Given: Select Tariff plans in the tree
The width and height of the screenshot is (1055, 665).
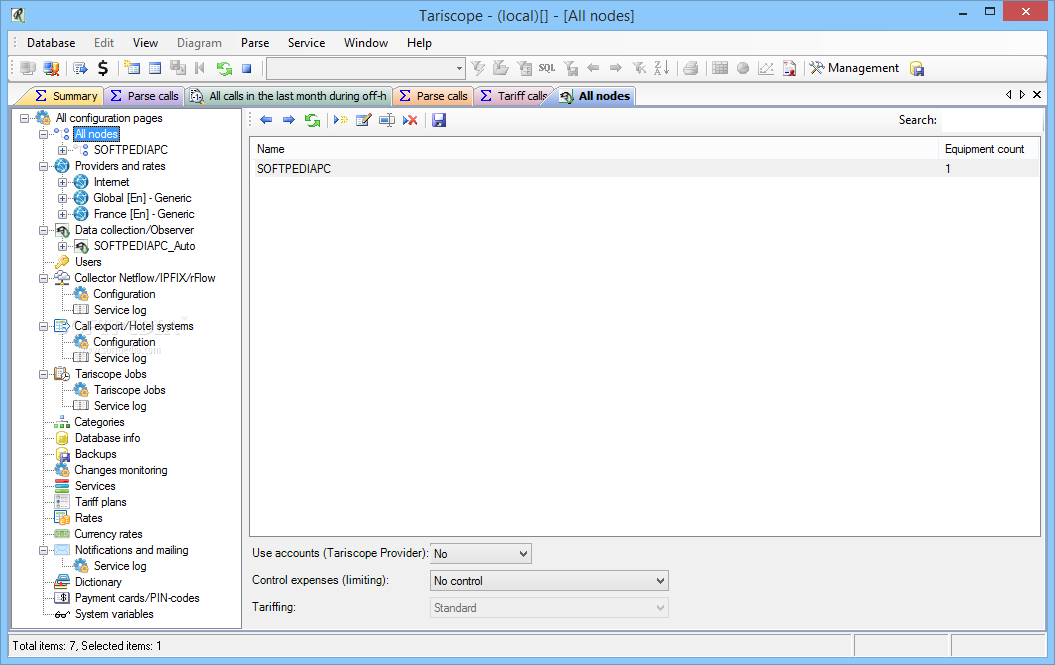Looking at the screenshot, I should (x=100, y=502).
